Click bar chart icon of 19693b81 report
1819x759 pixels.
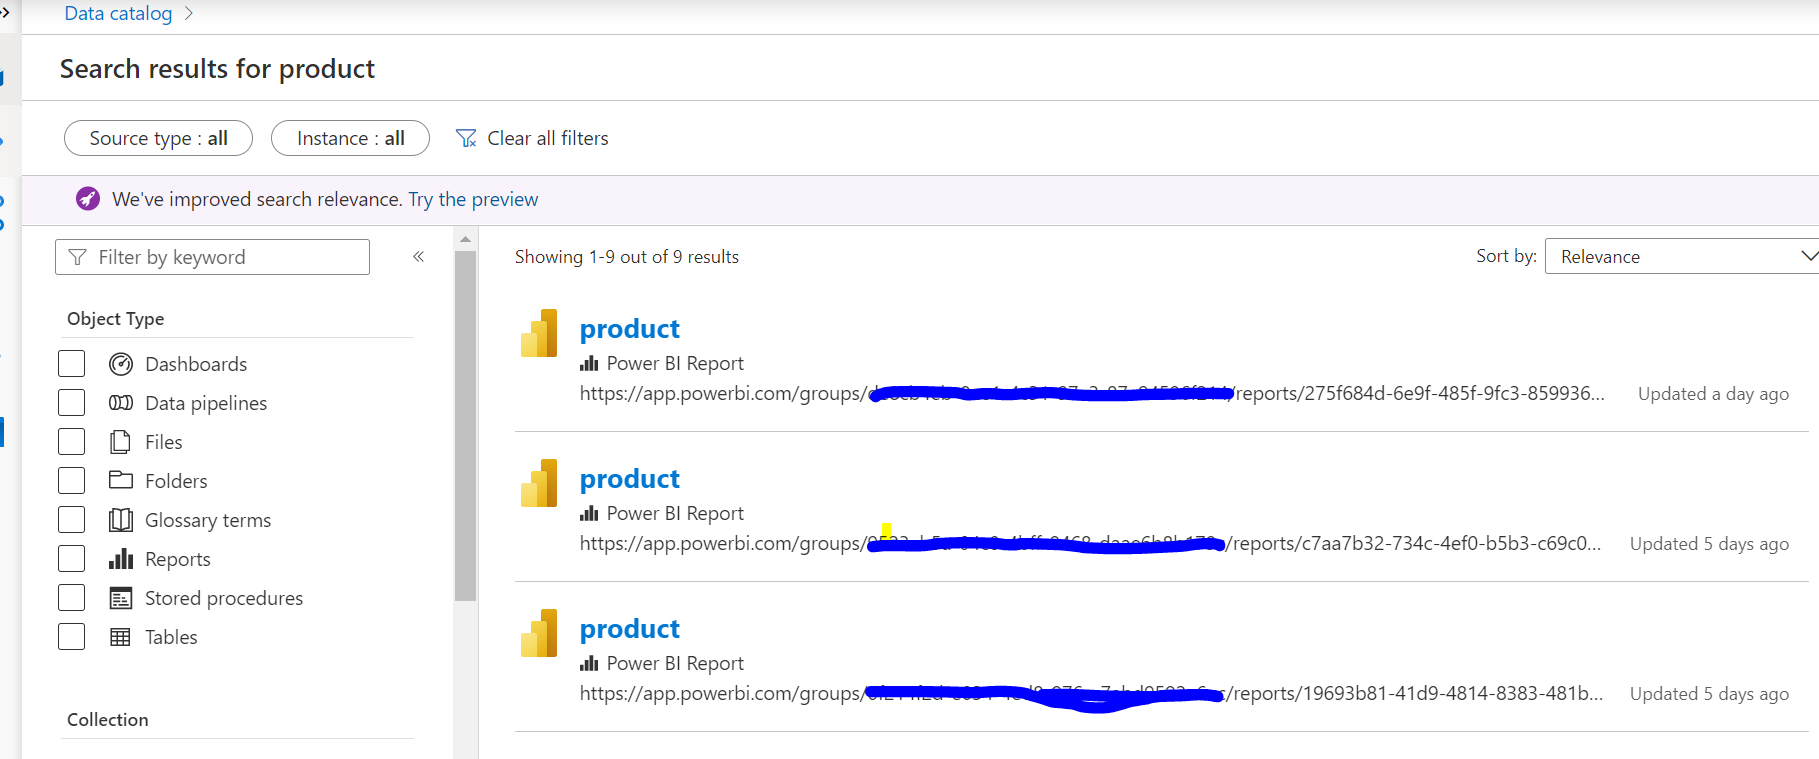(589, 663)
